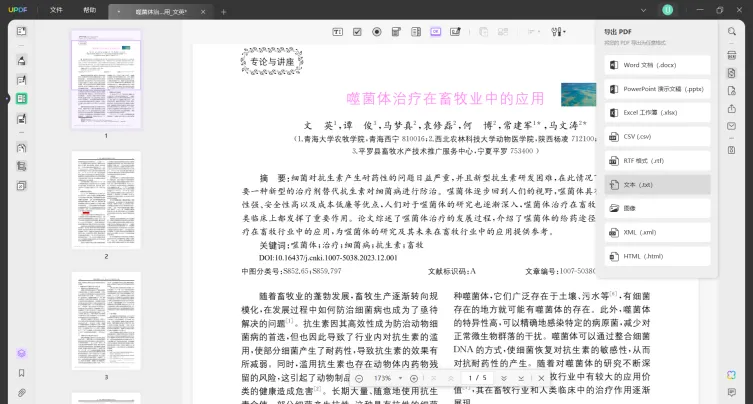The height and width of the screenshot is (404, 753).
Task: Add a signature form field
Action: (455, 32)
